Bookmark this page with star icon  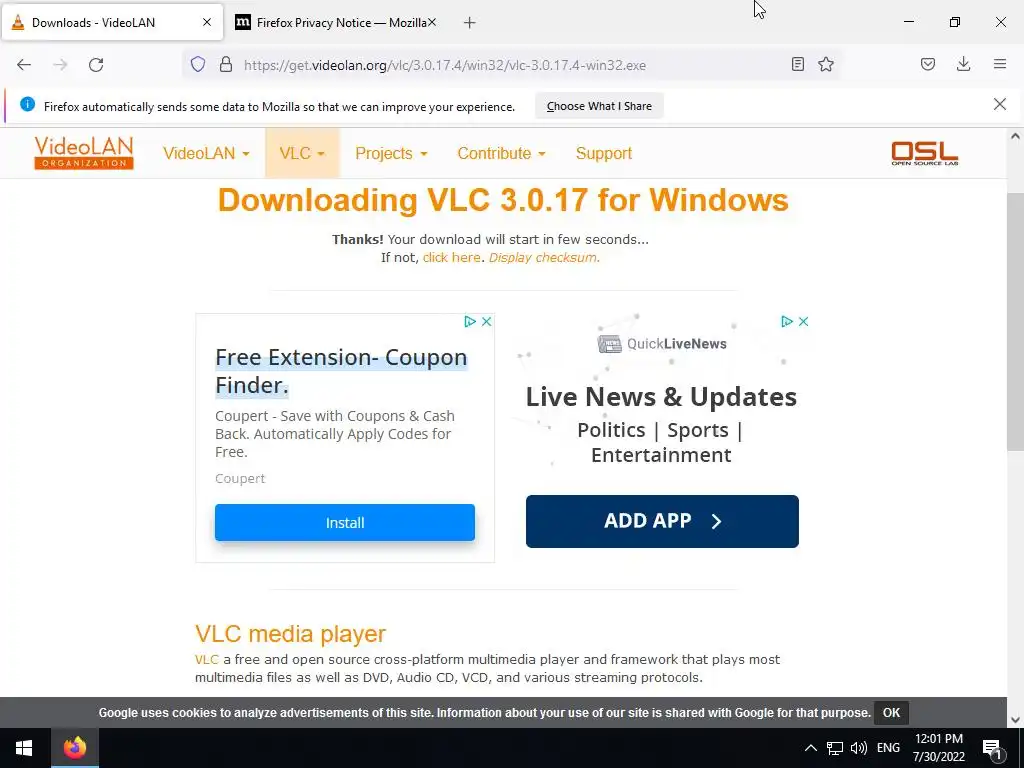pos(826,65)
